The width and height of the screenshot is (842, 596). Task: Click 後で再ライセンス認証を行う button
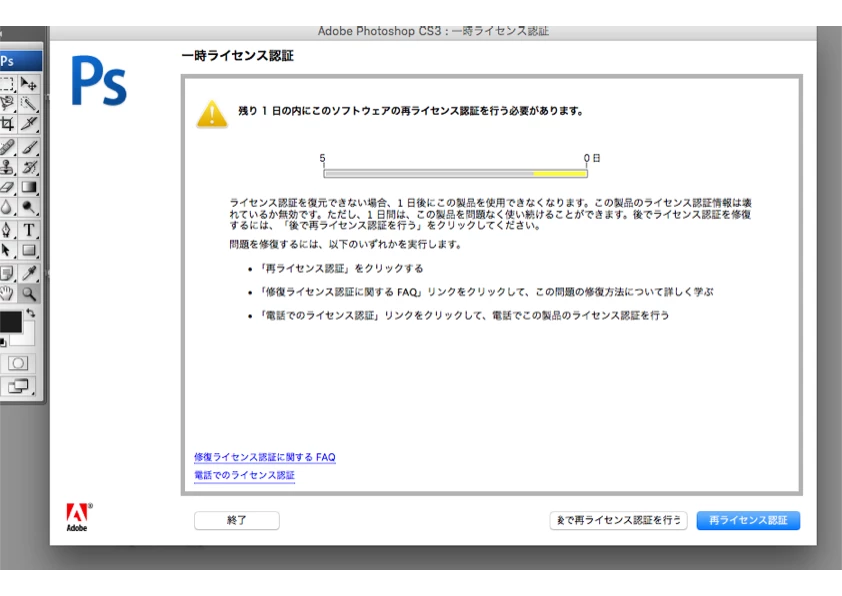coord(619,520)
